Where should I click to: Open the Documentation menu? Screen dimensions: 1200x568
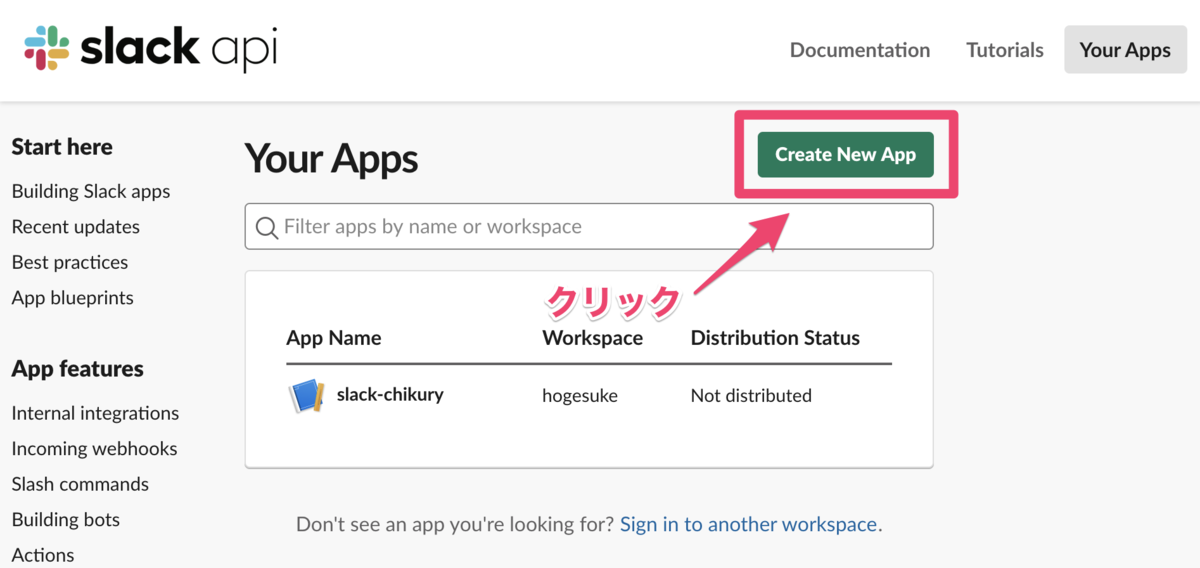(860, 50)
